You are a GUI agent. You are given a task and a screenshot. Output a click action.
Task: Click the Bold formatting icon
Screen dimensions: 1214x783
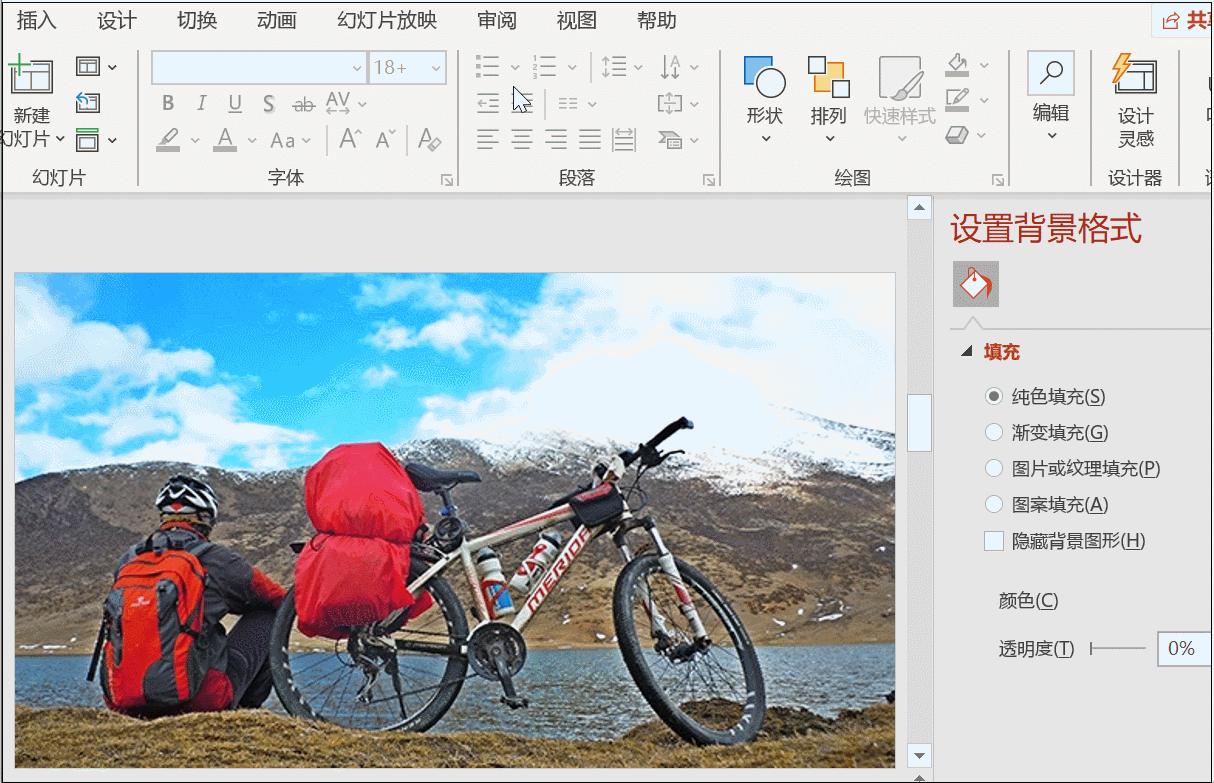coord(168,103)
